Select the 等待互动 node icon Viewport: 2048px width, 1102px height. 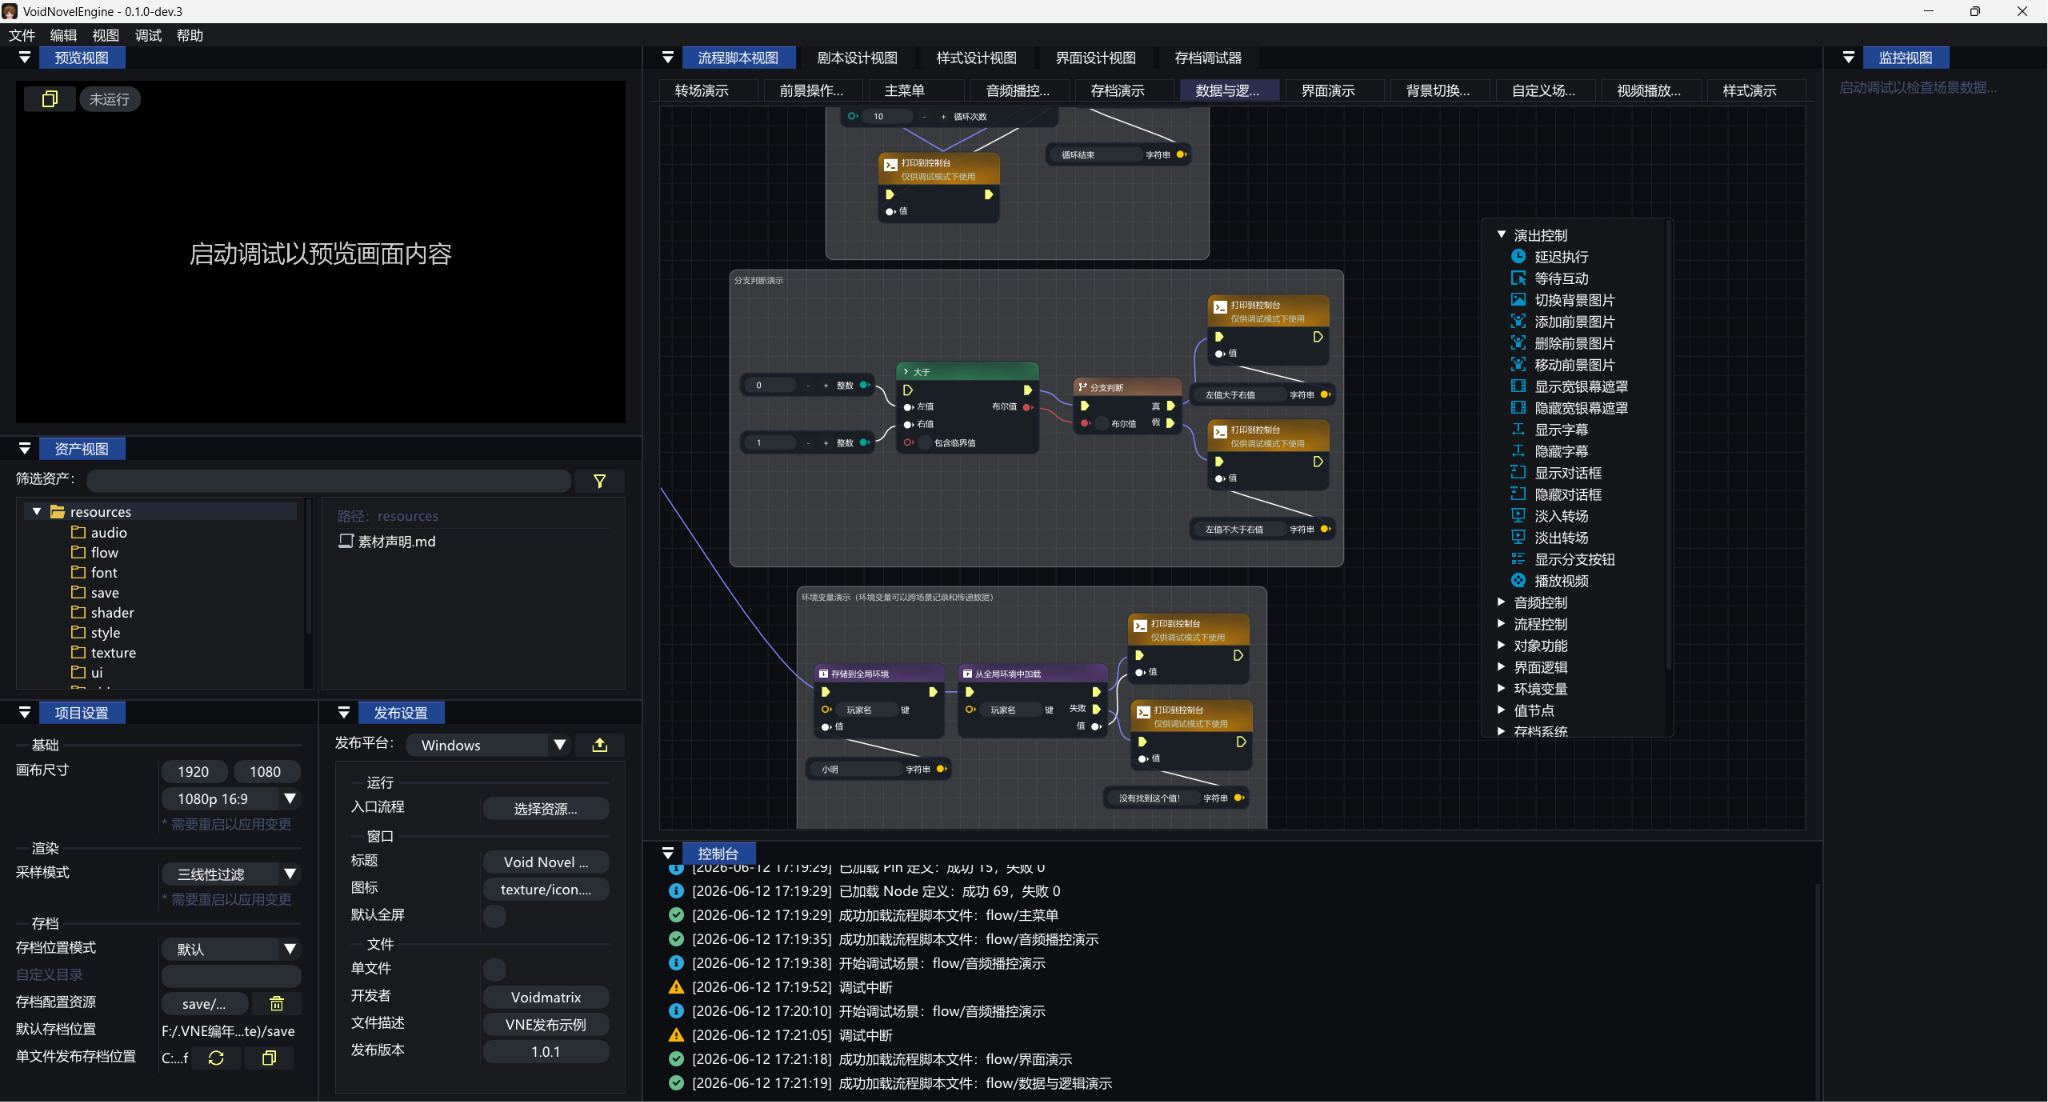[1518, 278]
